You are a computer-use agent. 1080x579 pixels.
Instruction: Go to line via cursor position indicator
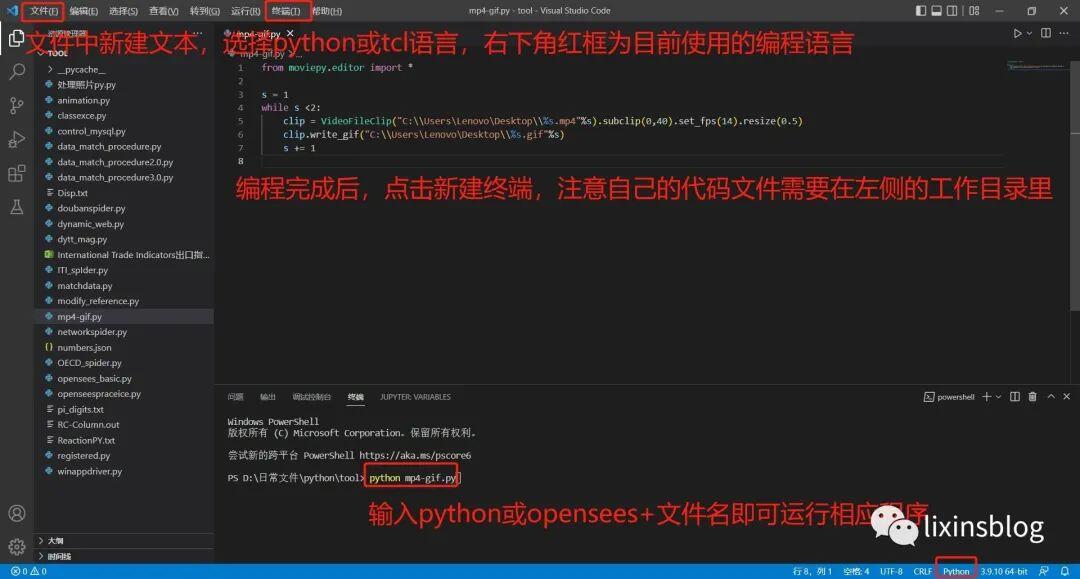coord(812,571)
